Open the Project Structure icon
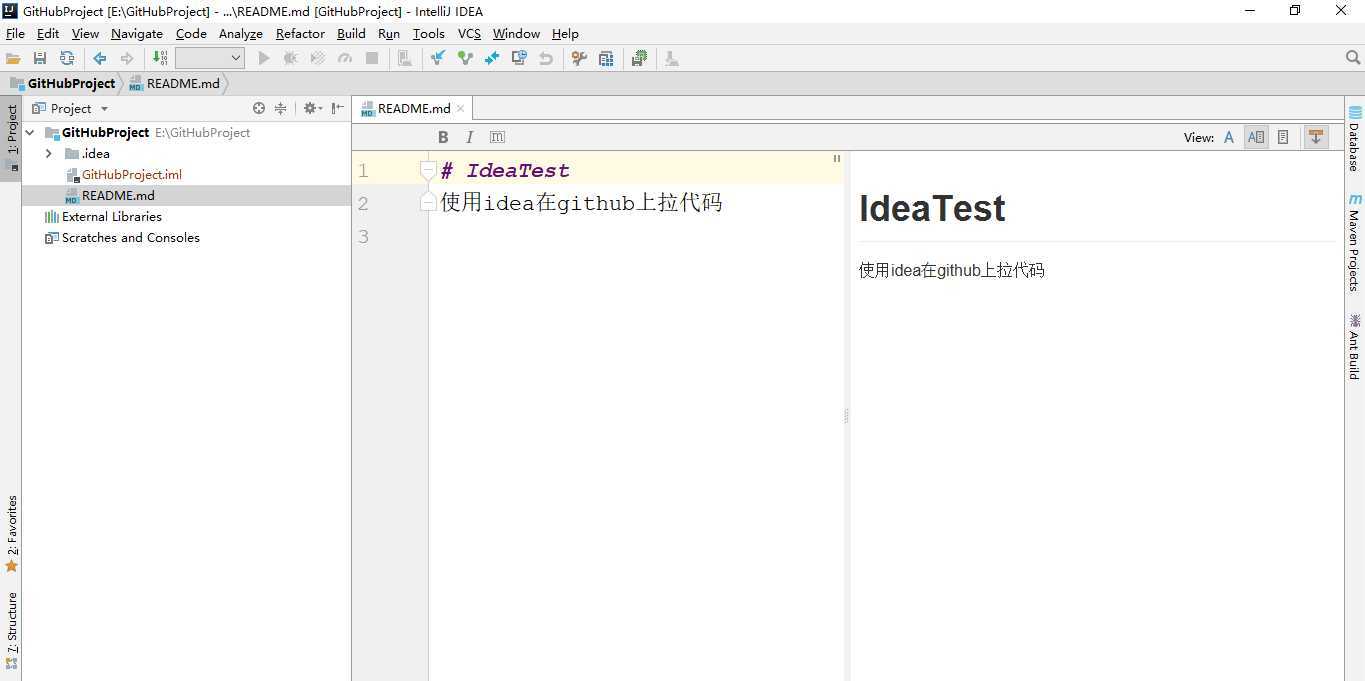Image resolution: width=1365 pixels, height=681 pixels. [606, 59]
